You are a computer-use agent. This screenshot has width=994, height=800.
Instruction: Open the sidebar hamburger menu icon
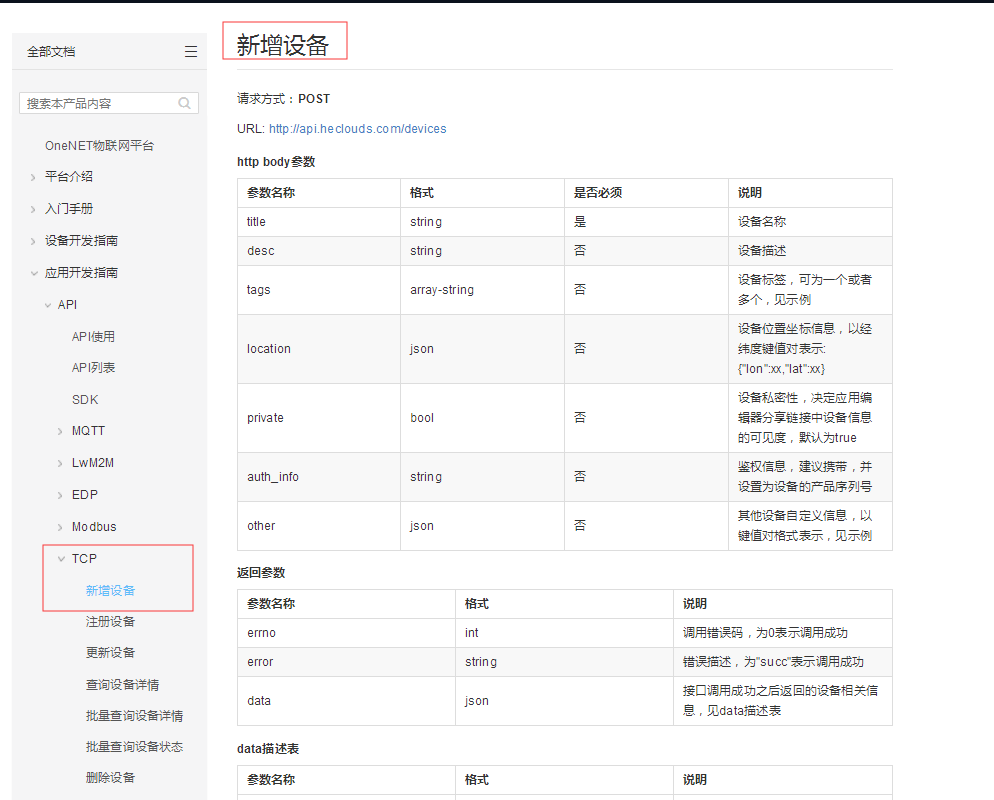point(190,51)
